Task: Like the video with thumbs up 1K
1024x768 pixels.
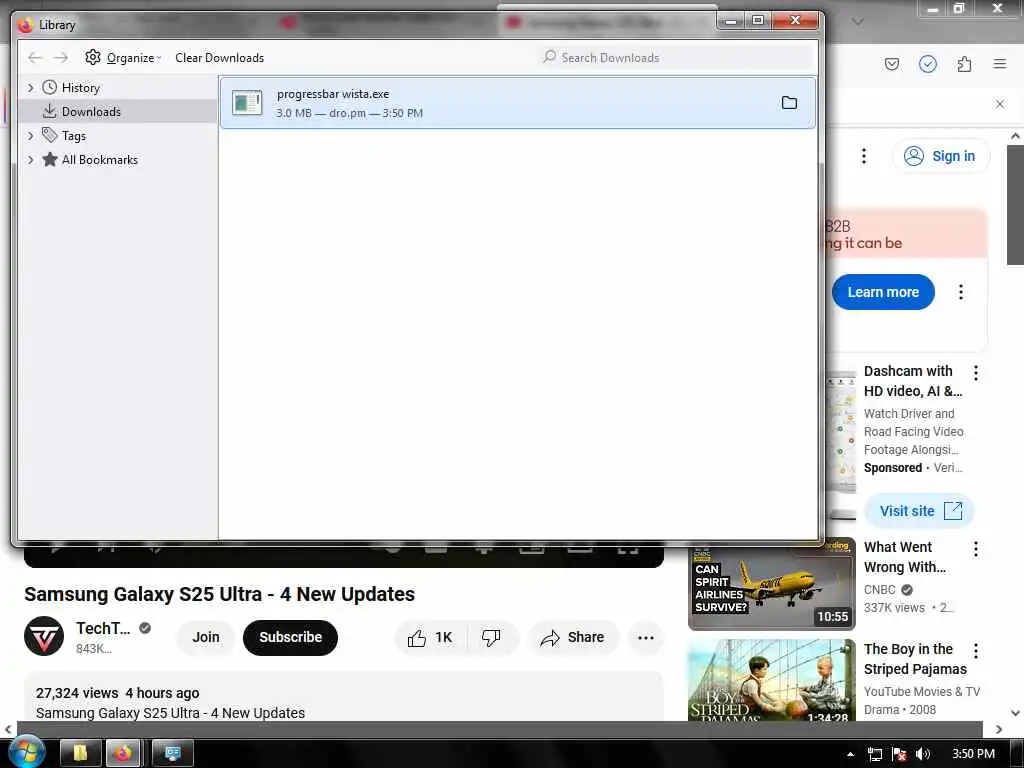Action: 430,637
